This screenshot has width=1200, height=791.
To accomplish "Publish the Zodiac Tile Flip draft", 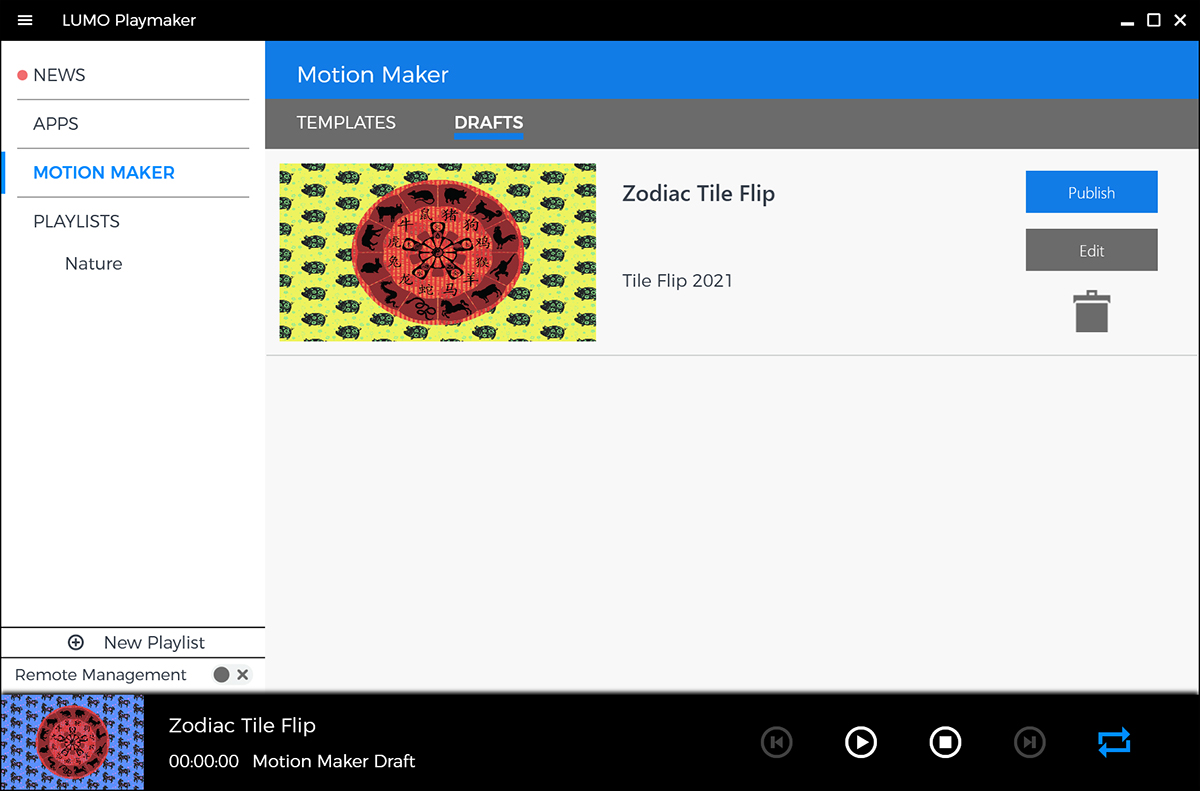I will tap(1091, 191).
